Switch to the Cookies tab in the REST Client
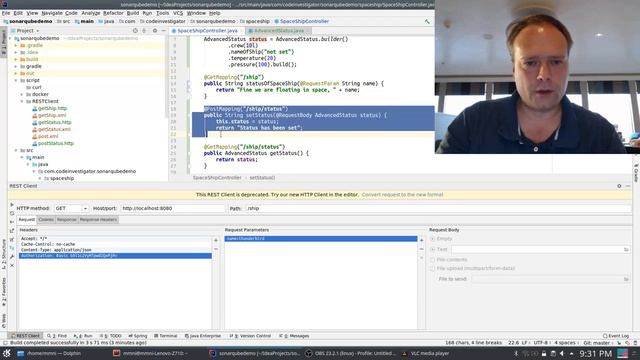 [46, 220]
